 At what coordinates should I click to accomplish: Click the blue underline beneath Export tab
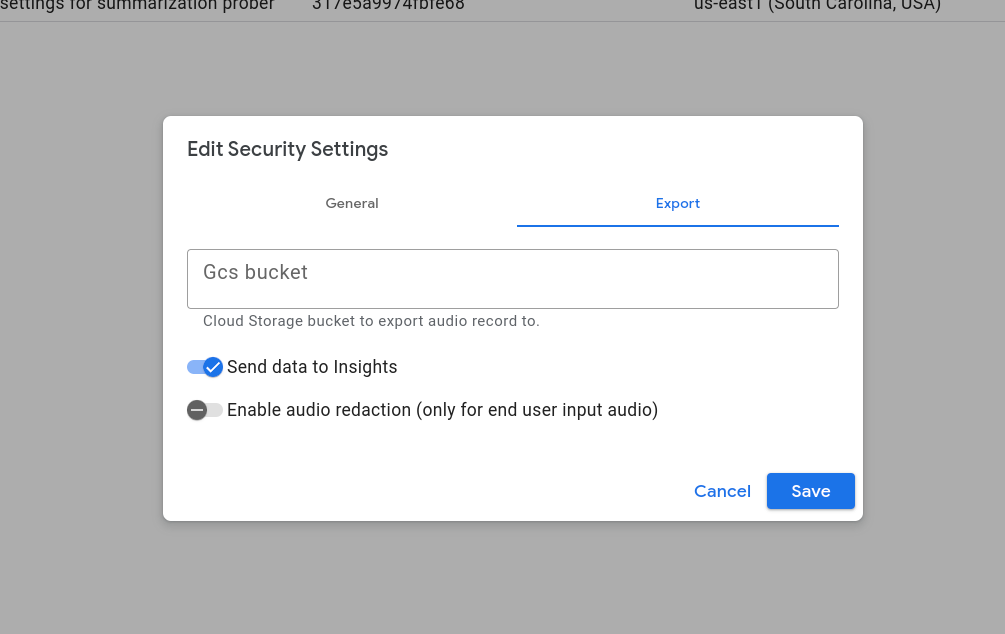677,226
